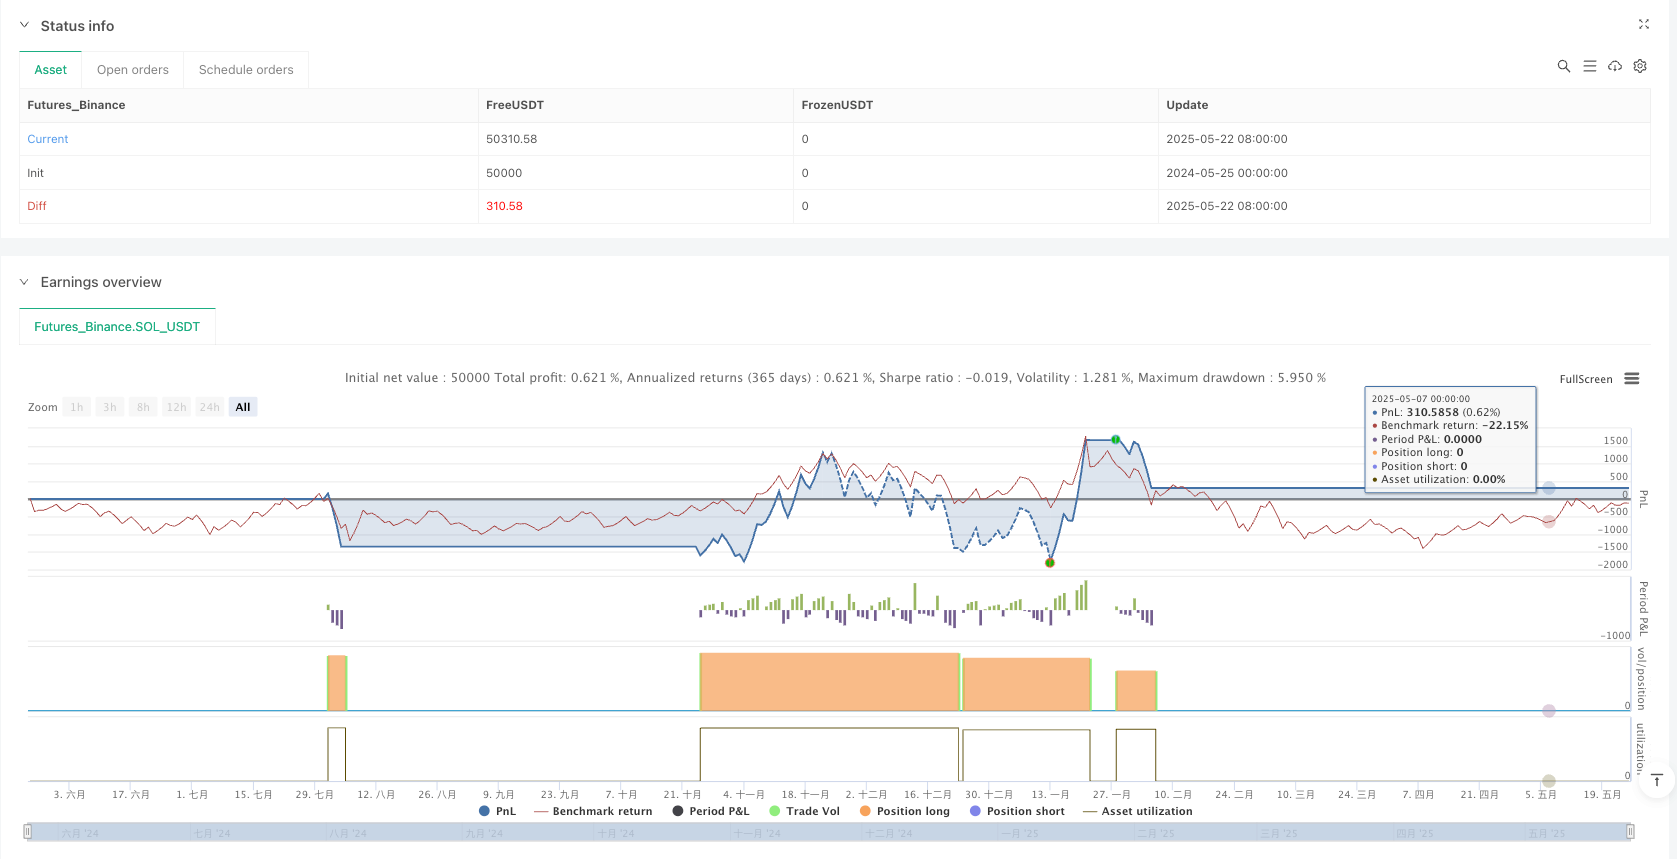This screenshot has width=1677, height=859.
Task: Click the scroll-to-top arrow icon
Action: click(1656, 779)
